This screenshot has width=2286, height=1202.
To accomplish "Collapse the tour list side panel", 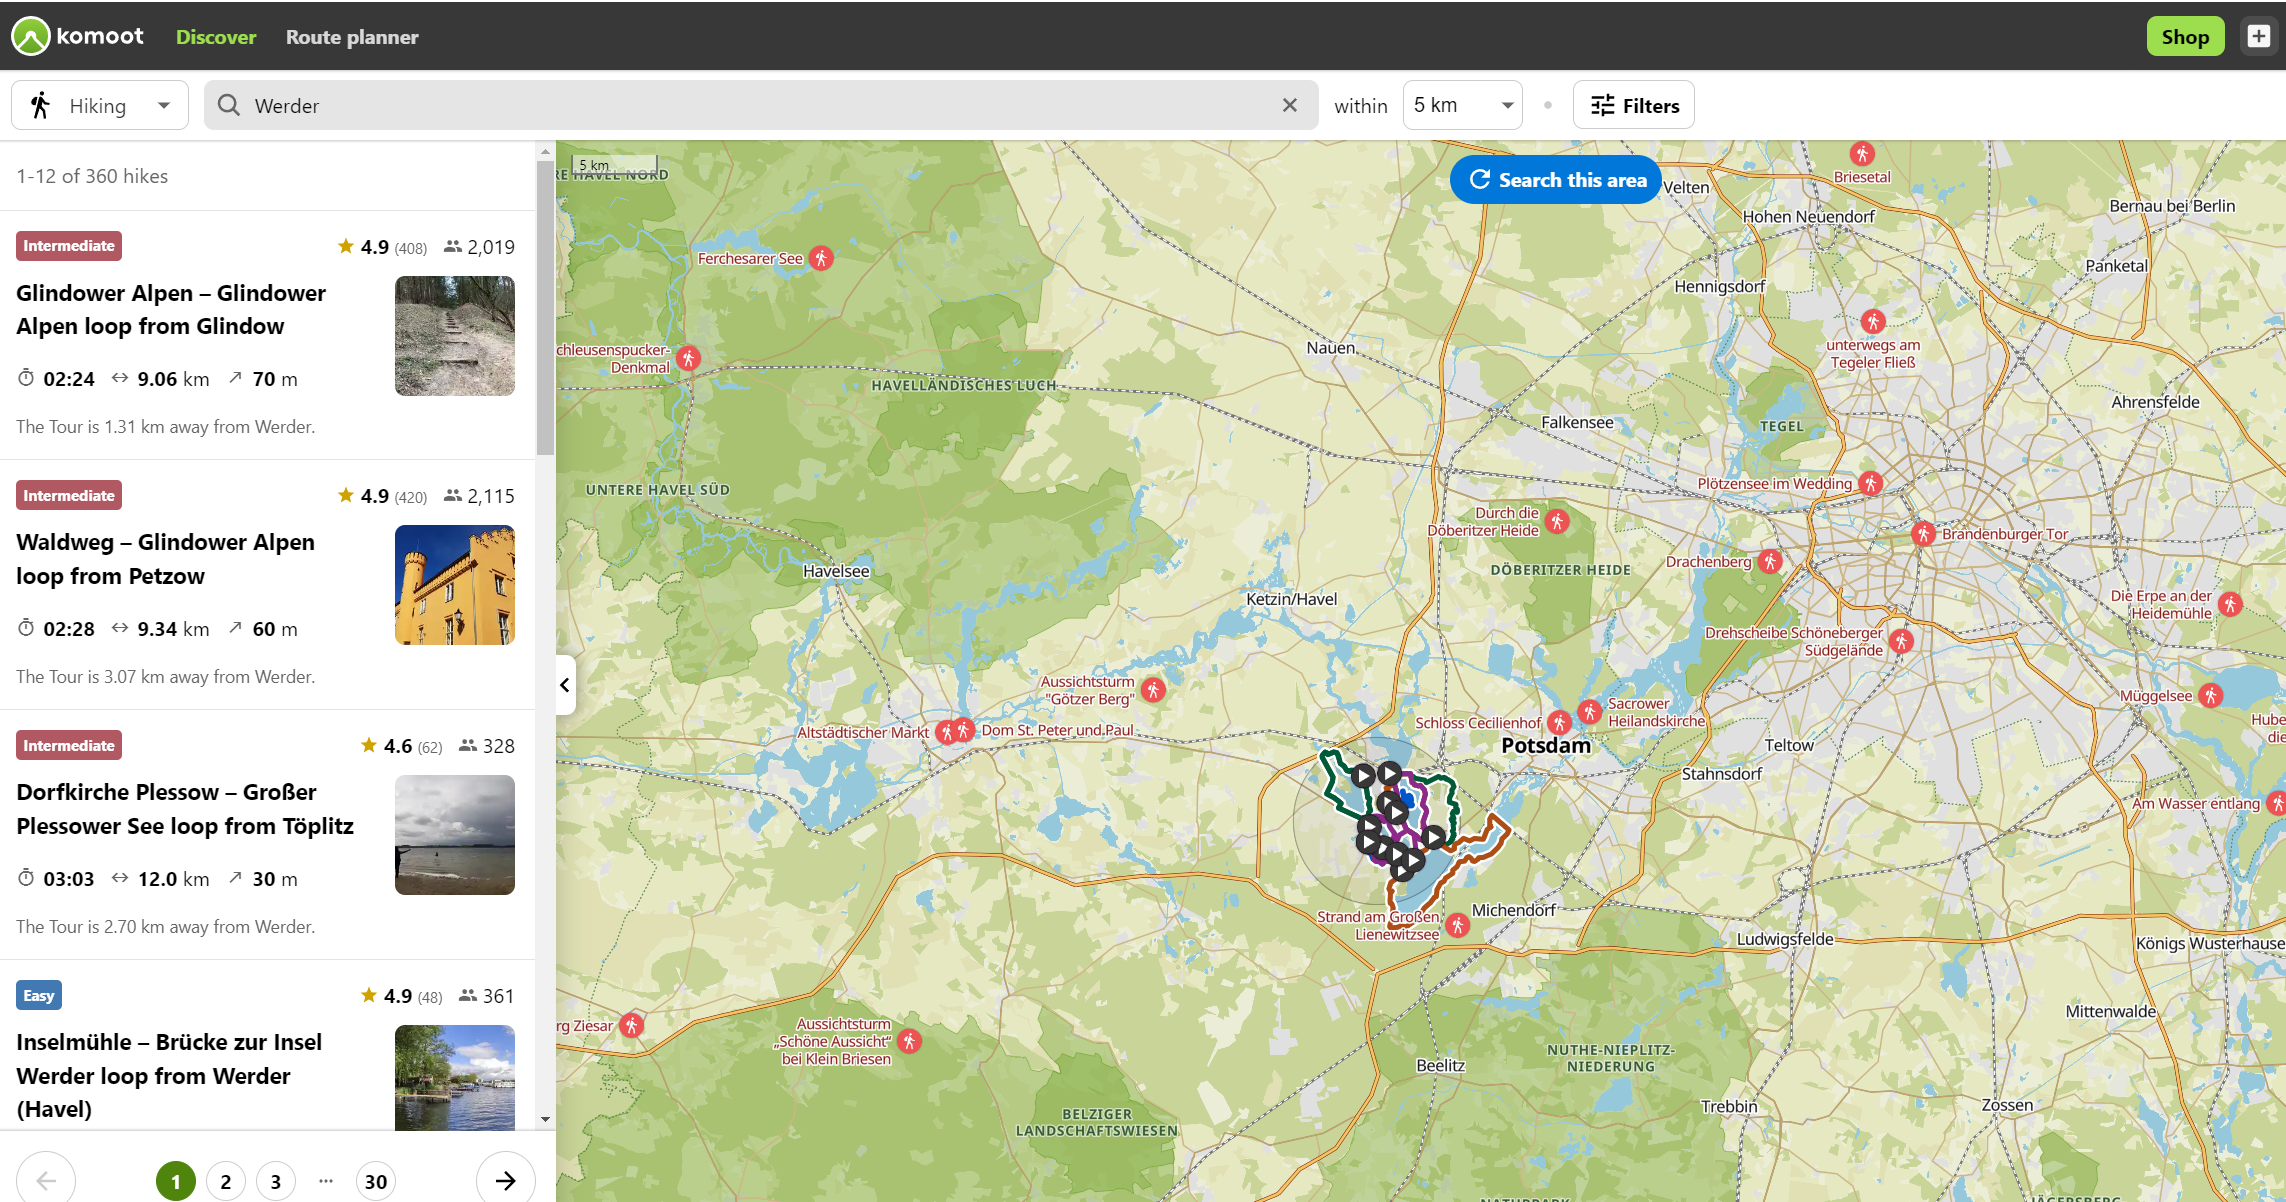I will coord(565,685).
